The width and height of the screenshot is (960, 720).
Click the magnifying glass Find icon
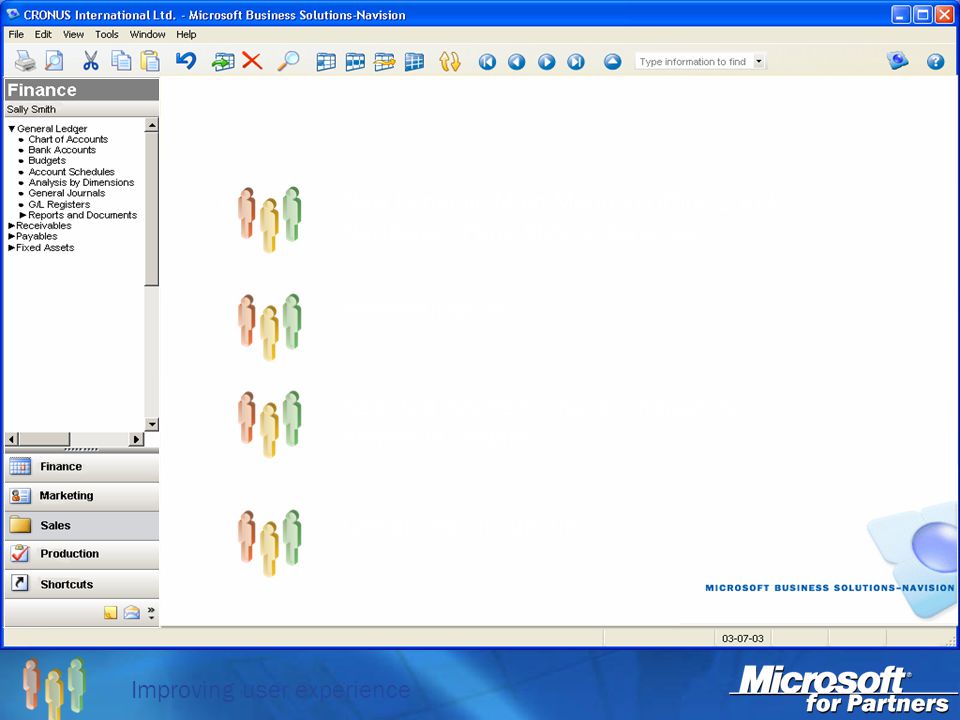tap(288, 61)
